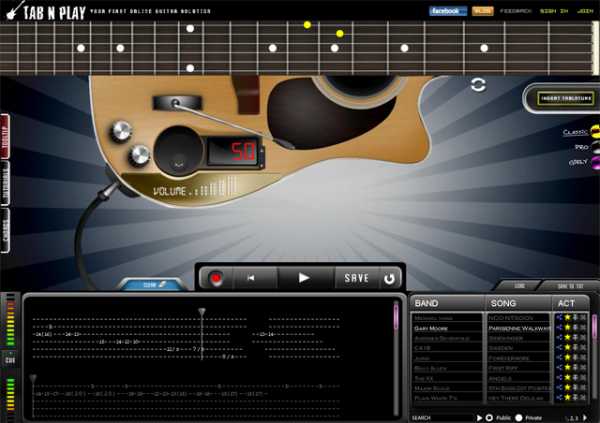Click the lower silver guitar knob
This screenshot has height=423, width=600.
tap(140, 154)
